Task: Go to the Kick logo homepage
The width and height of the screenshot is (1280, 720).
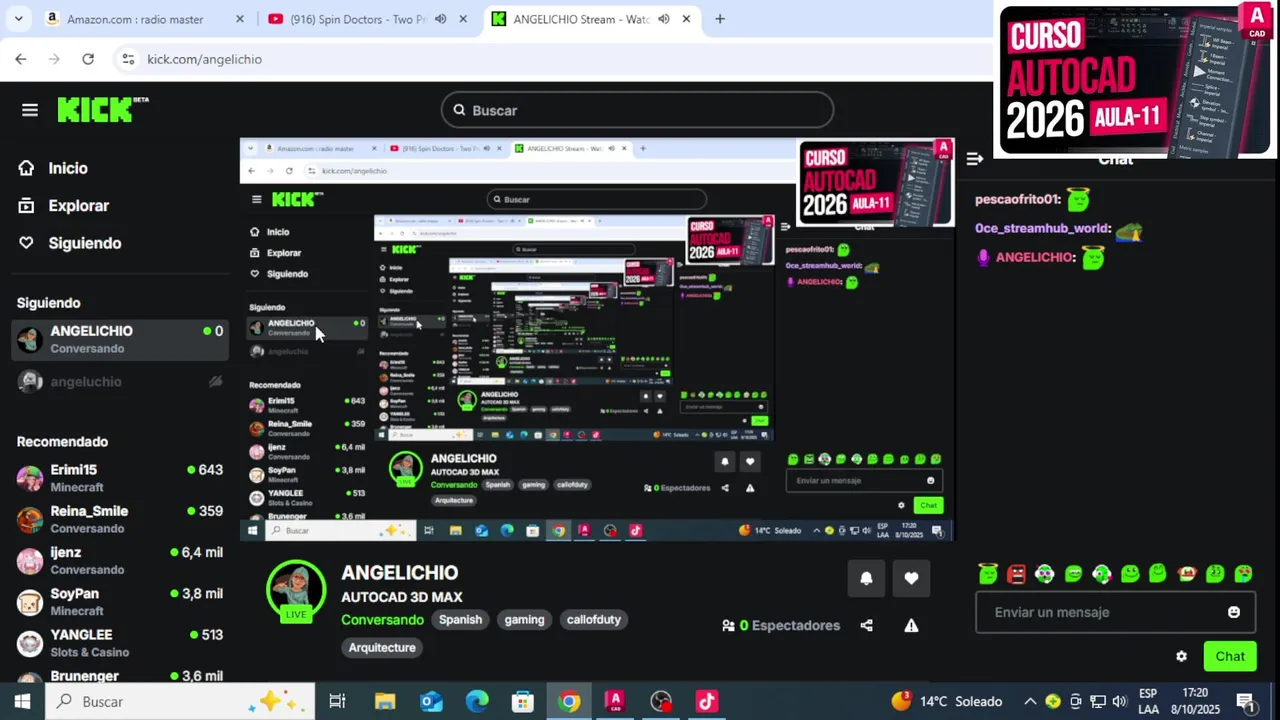Action: point(102,109)
